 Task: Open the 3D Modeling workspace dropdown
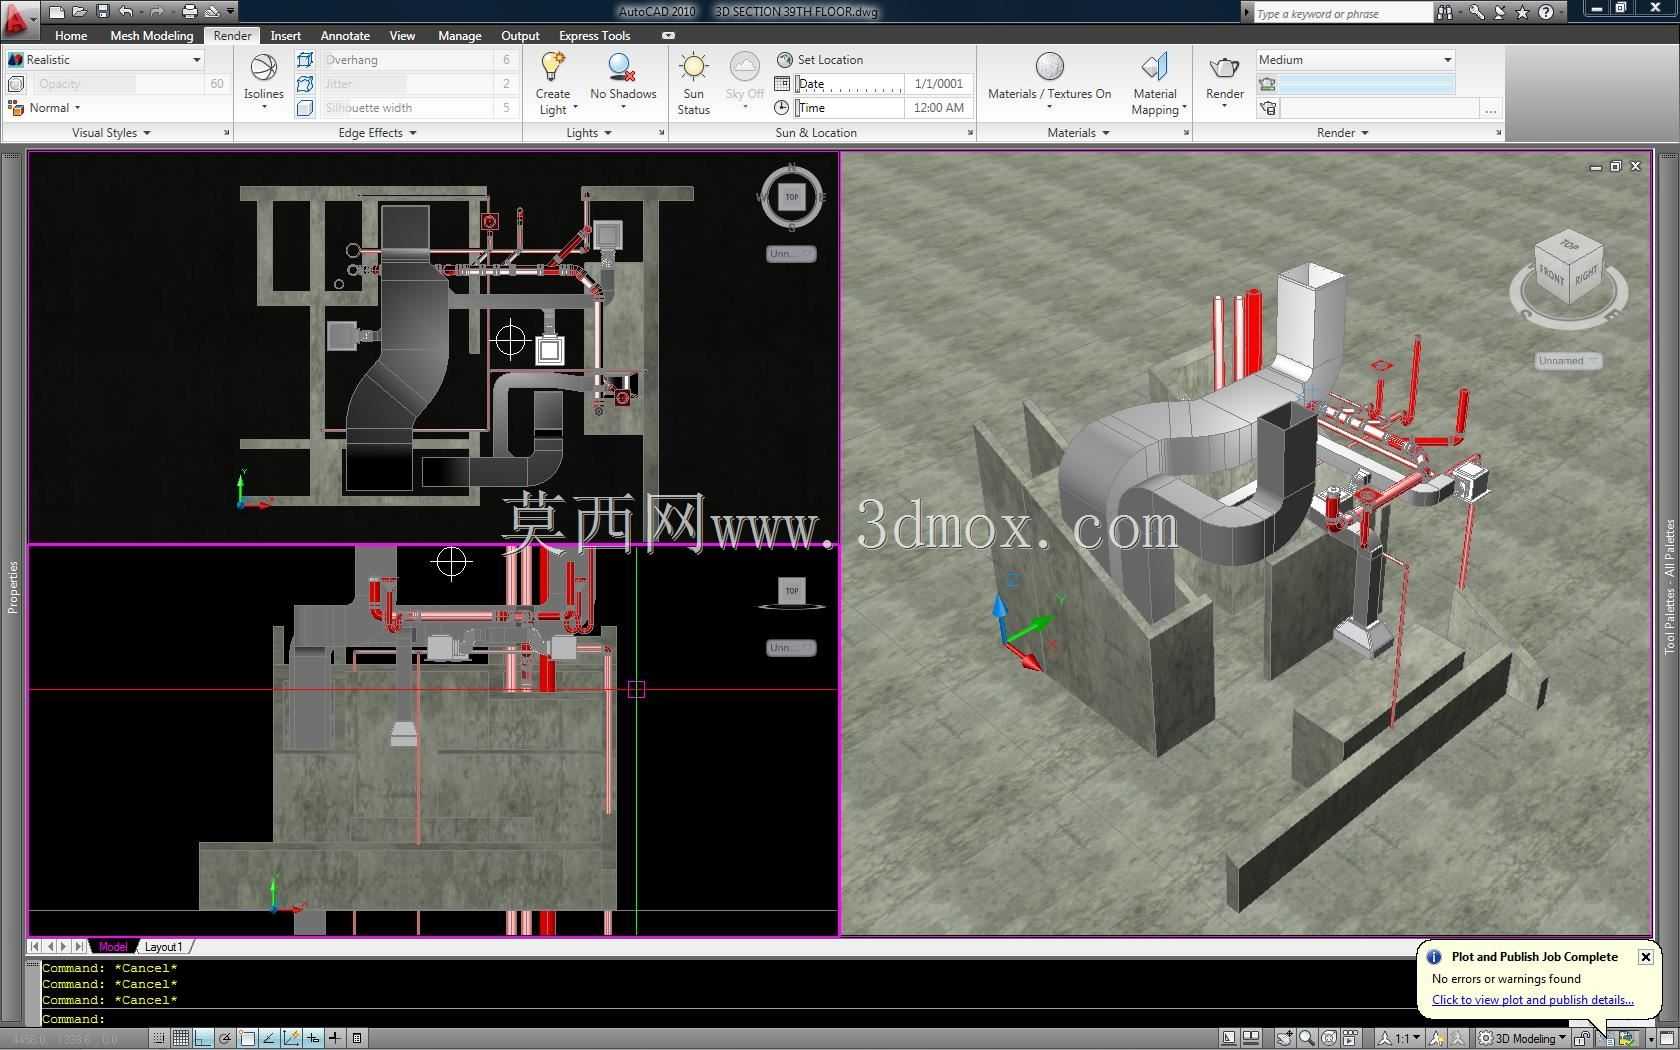(1522, 1038)
